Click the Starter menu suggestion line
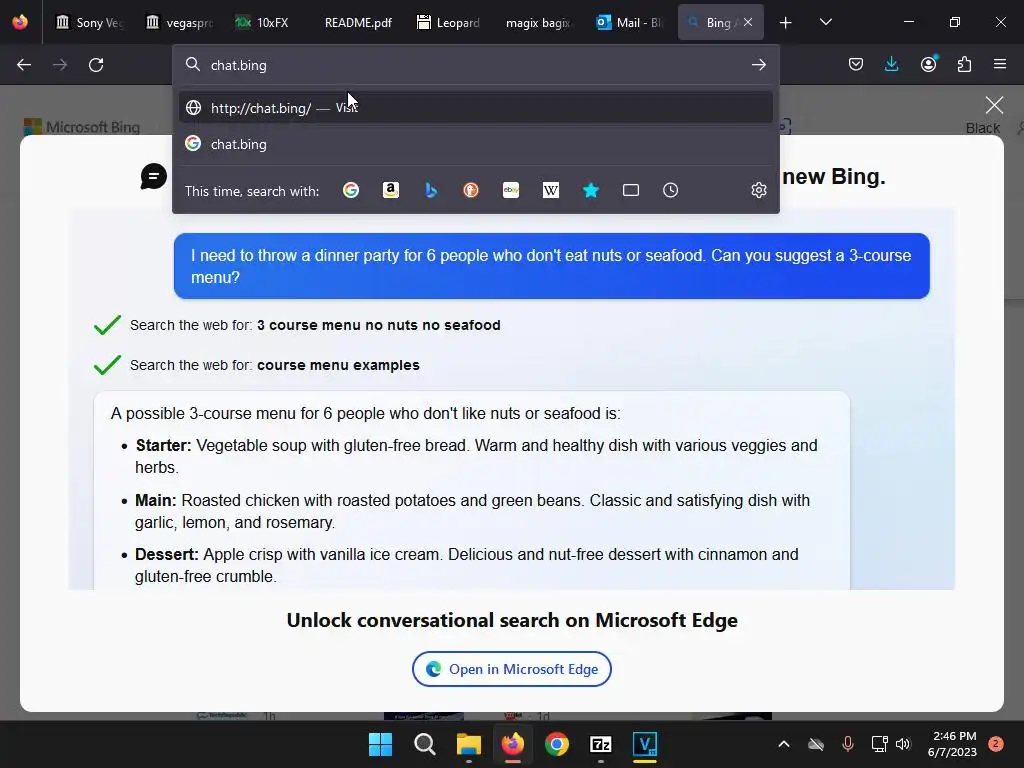Viewport: 1024px width, 768px height. (476, 456)
